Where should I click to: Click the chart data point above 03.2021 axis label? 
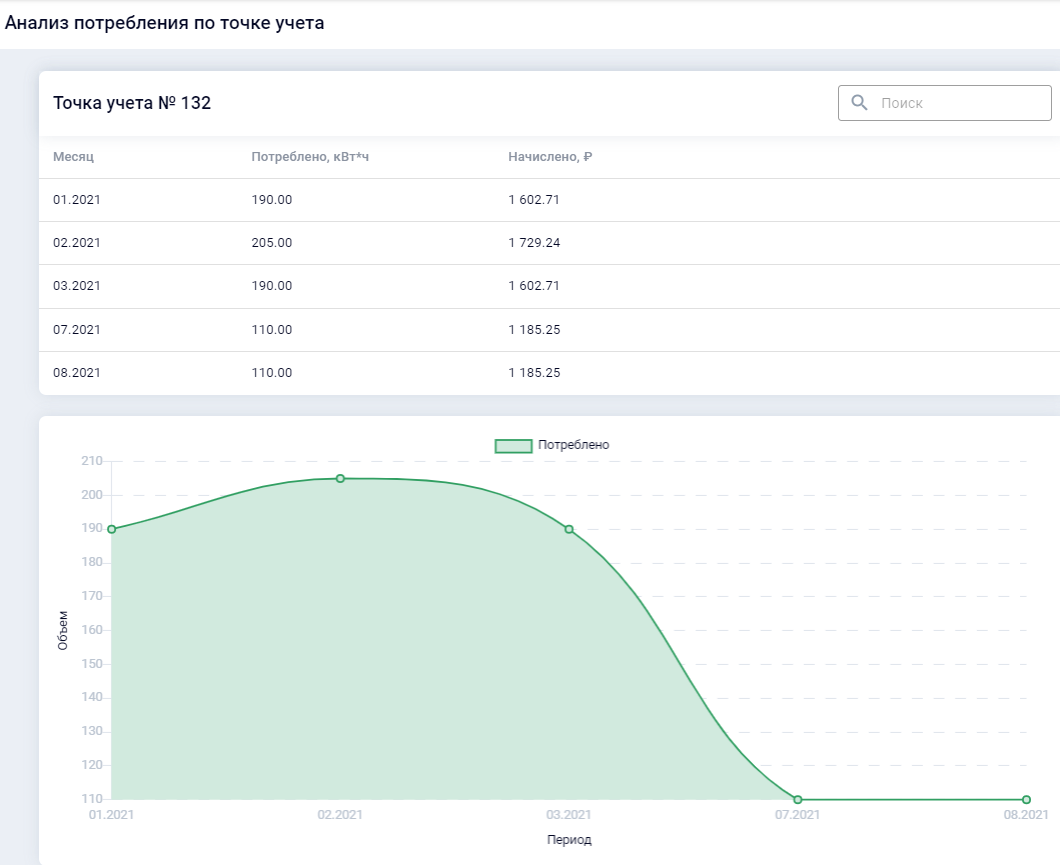(569, 529)
